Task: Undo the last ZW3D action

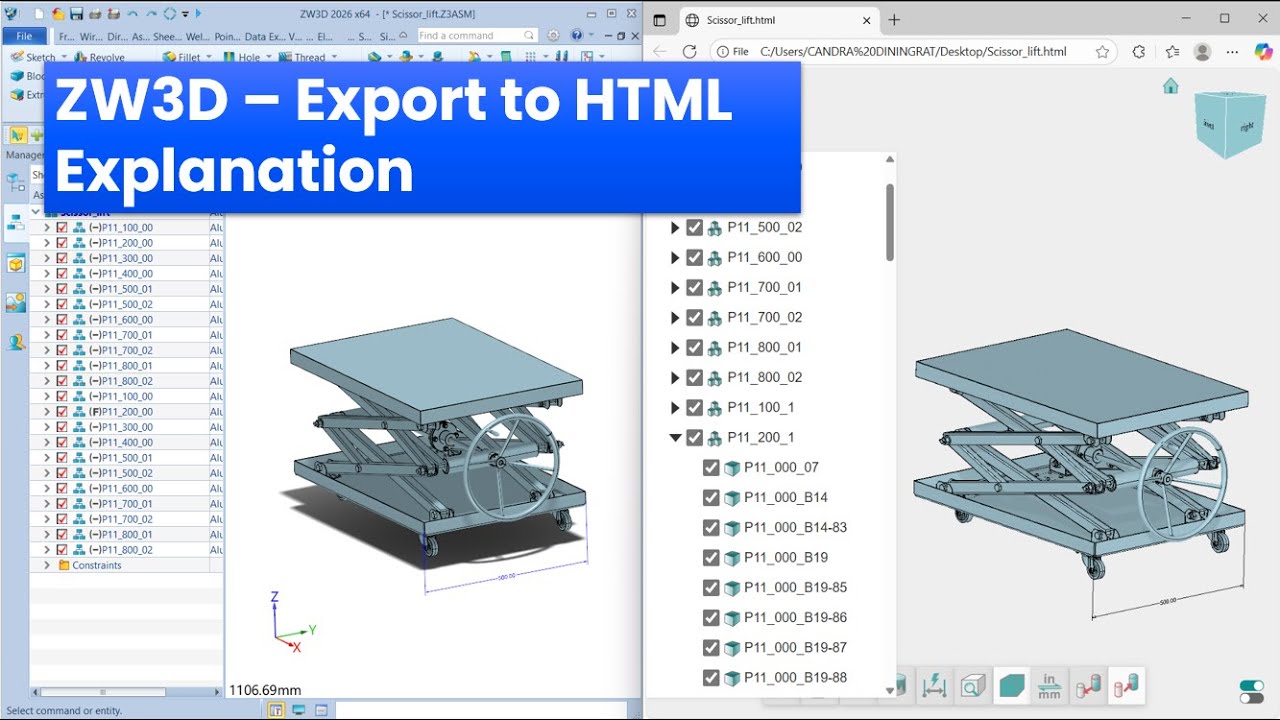Action: click(133, 14)
